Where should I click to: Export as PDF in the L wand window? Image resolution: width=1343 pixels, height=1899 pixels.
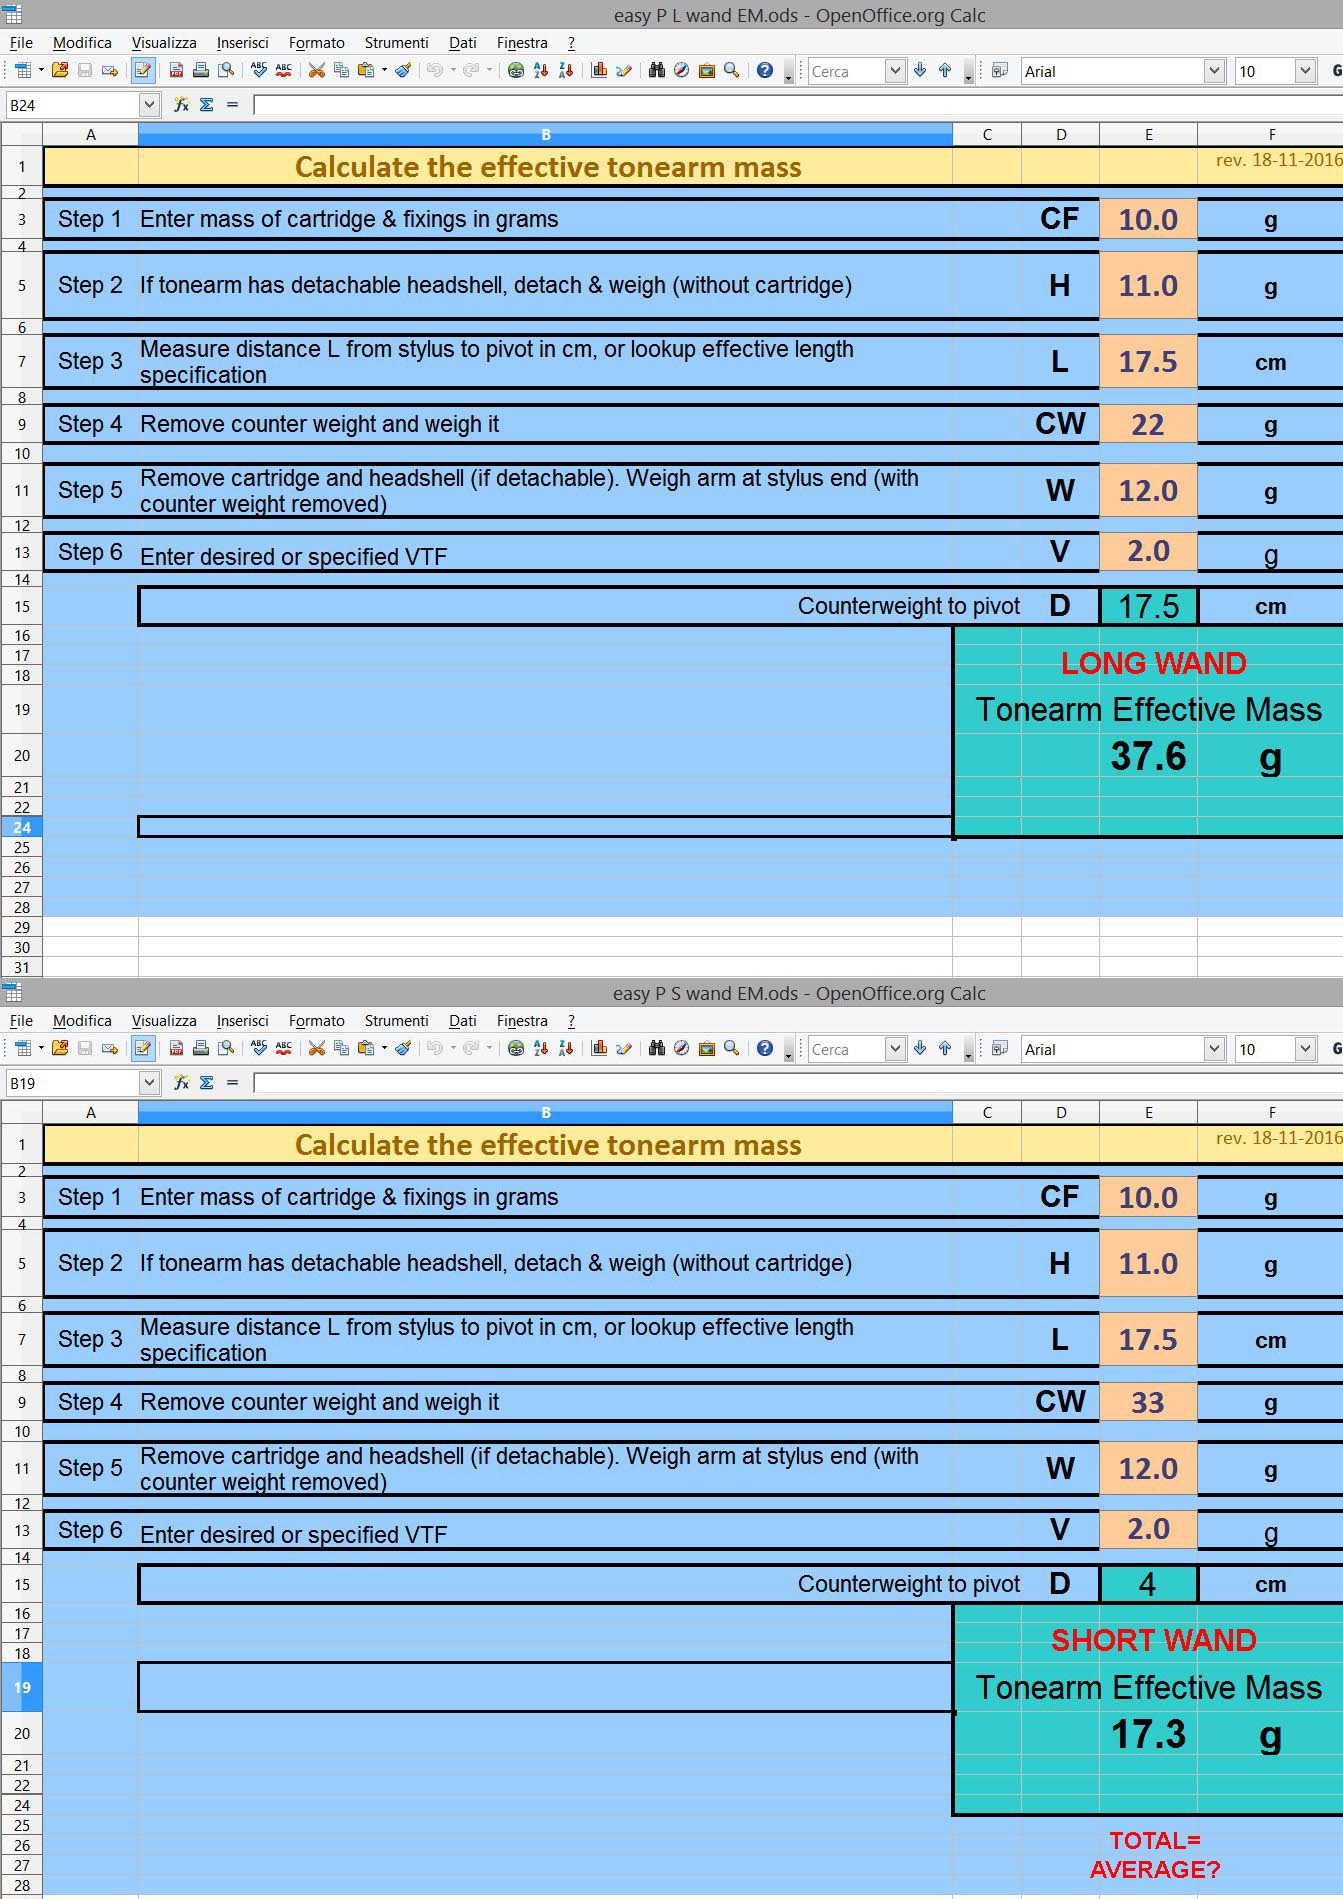[176, 71]
